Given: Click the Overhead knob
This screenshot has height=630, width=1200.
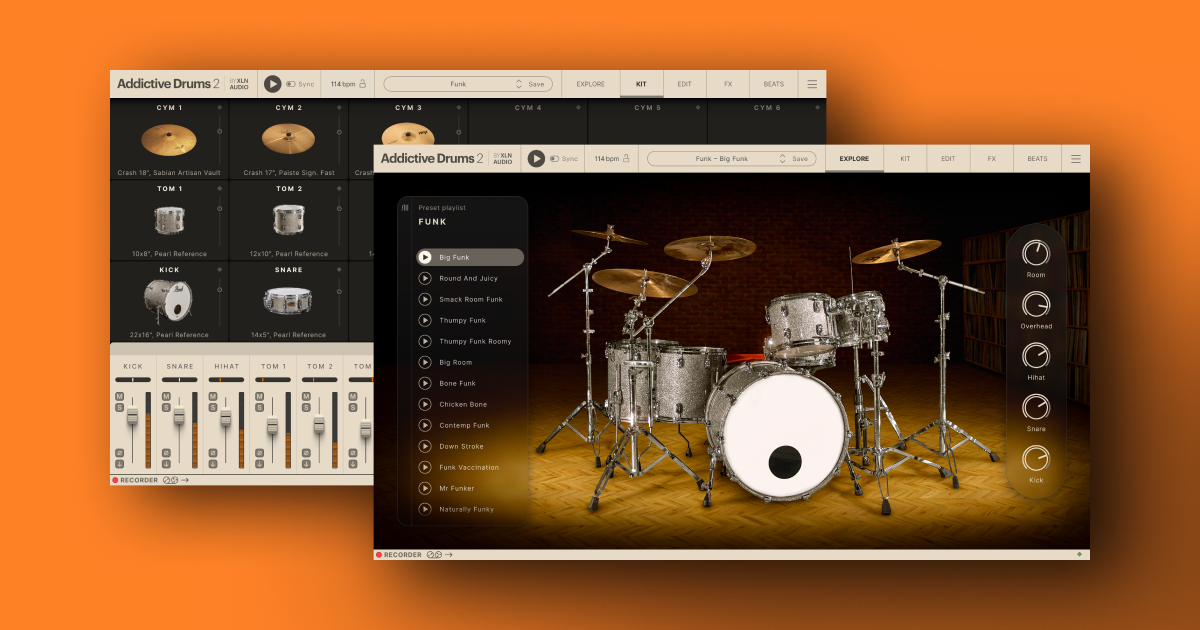Looking at the screenshot, I should point(1036,304).
